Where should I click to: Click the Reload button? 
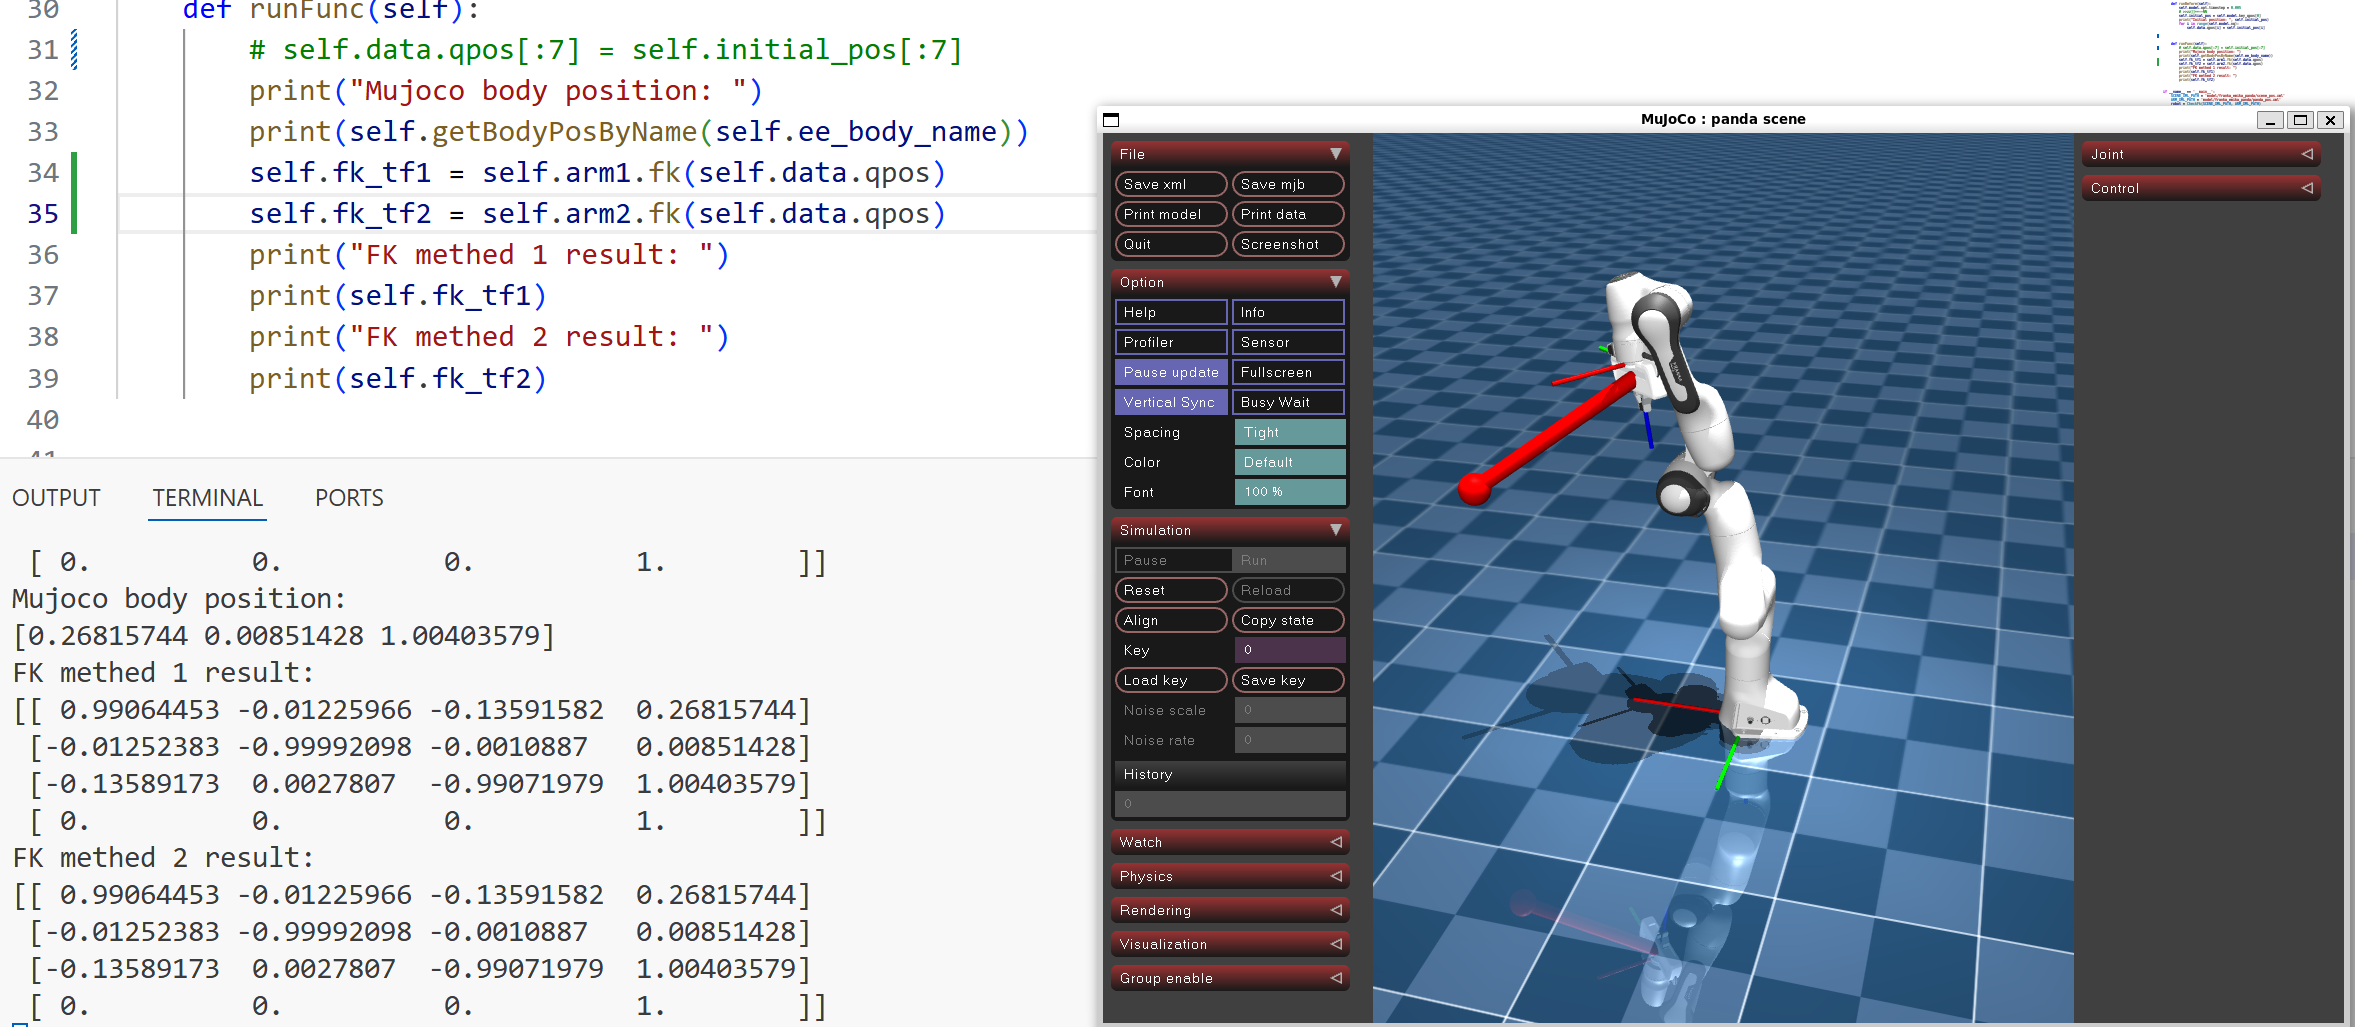pyautogui.click(x=1288, y=590)
